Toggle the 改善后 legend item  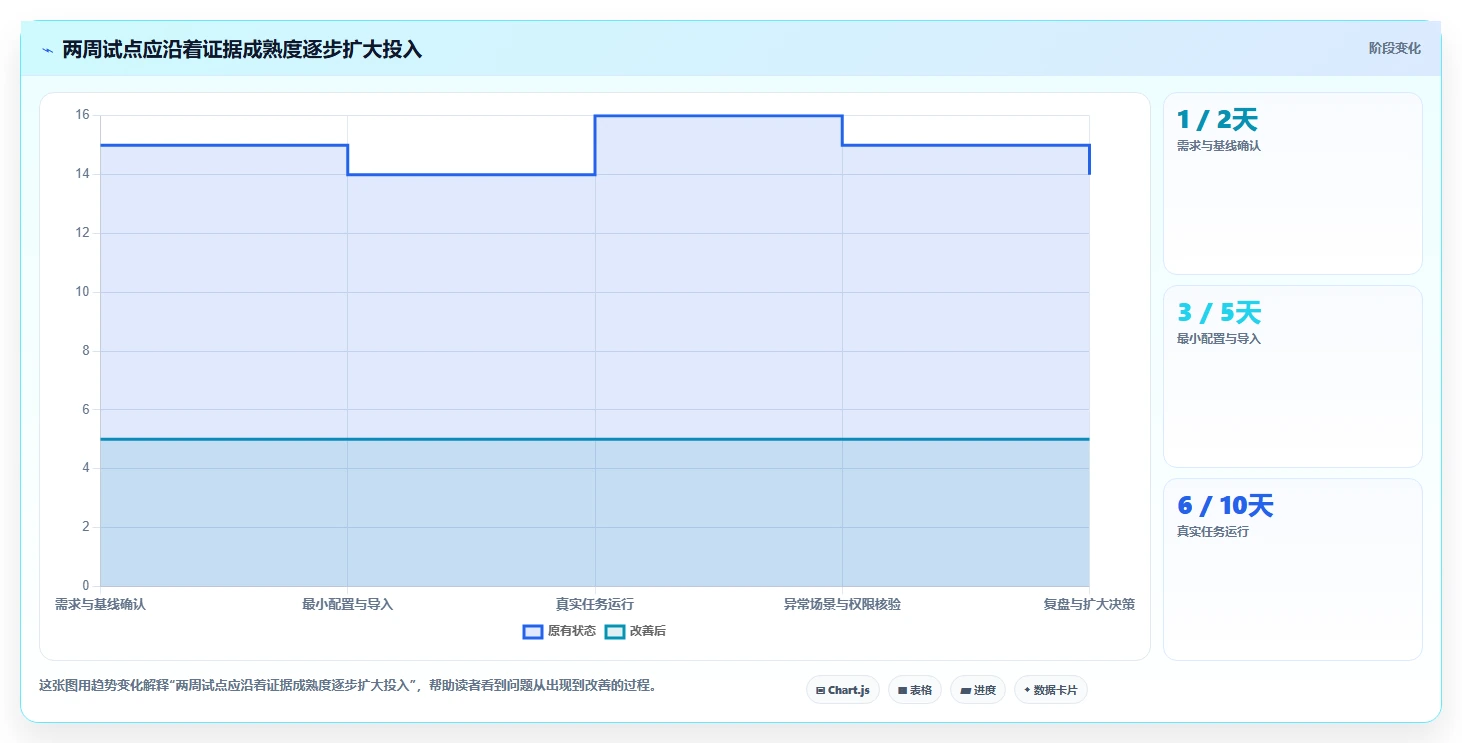pos(636,631)
